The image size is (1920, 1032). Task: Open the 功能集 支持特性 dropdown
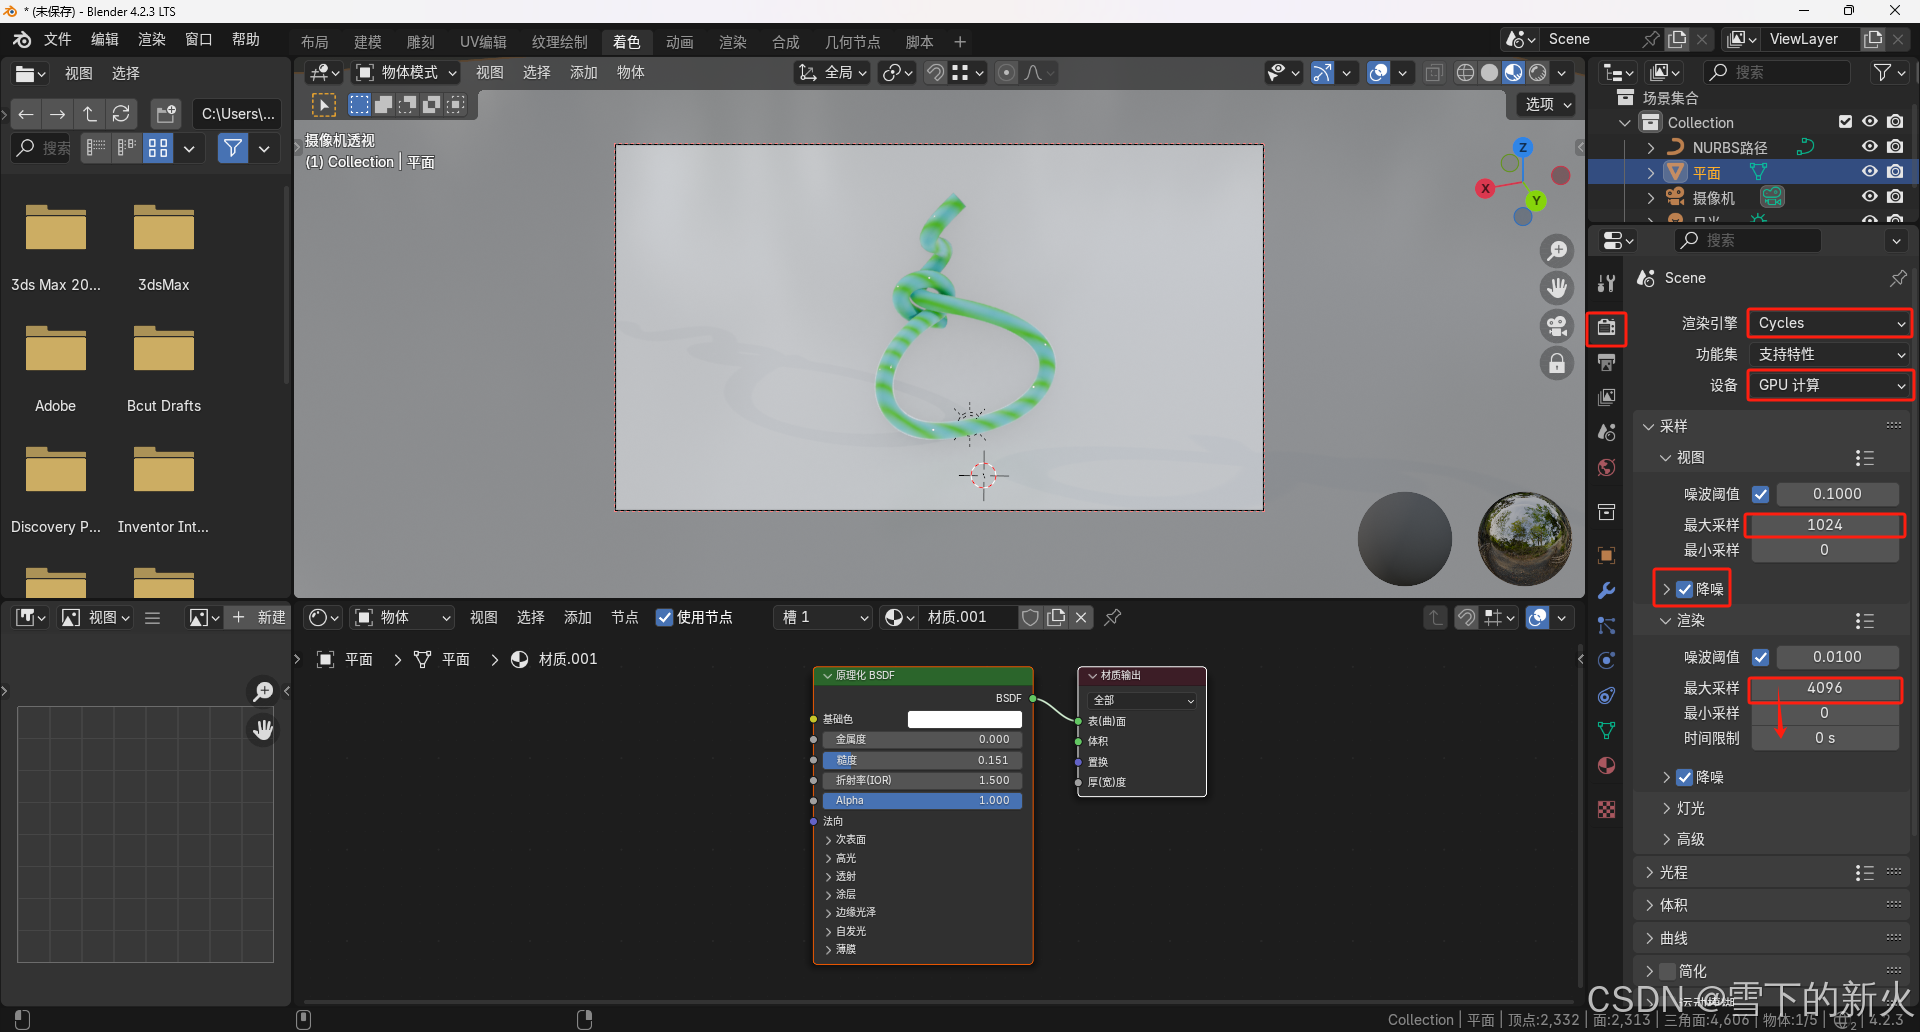tap(1829, 354)
